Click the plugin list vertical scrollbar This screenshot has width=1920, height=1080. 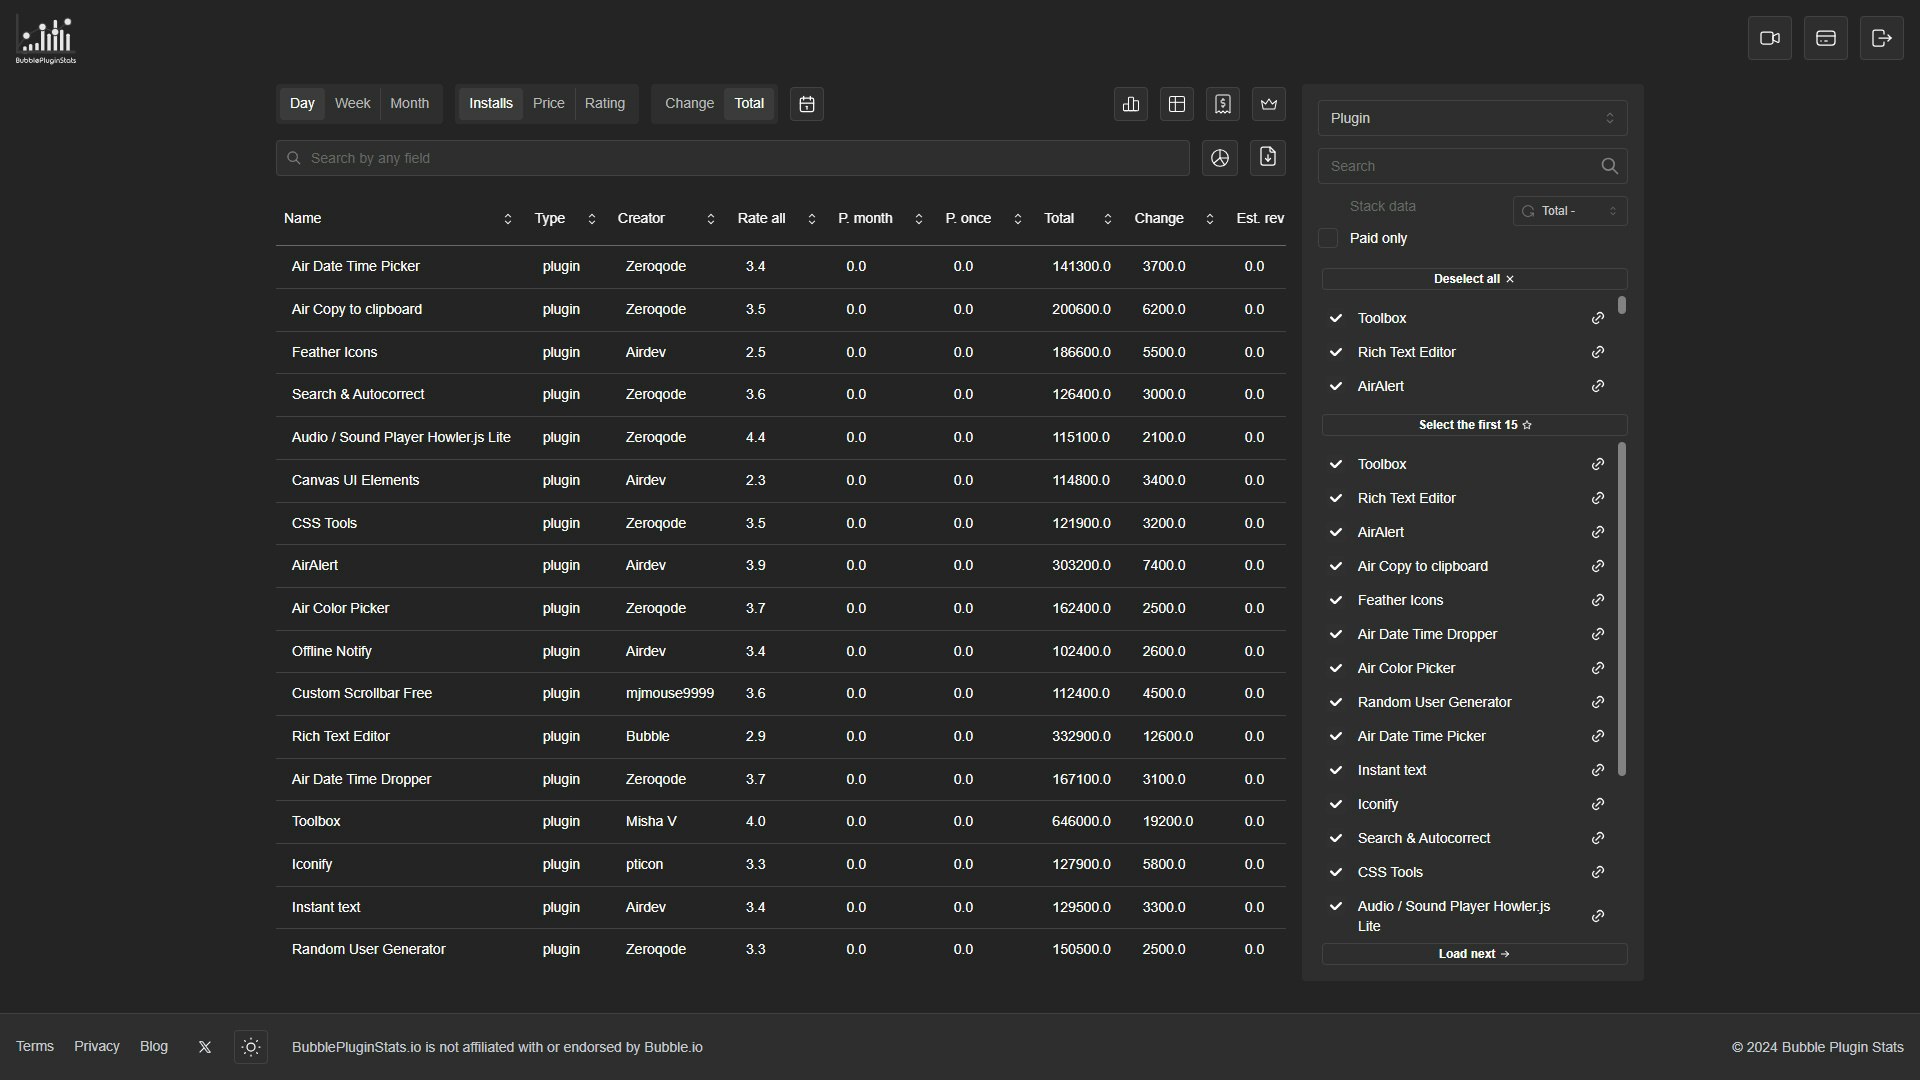pos(1622,609)
